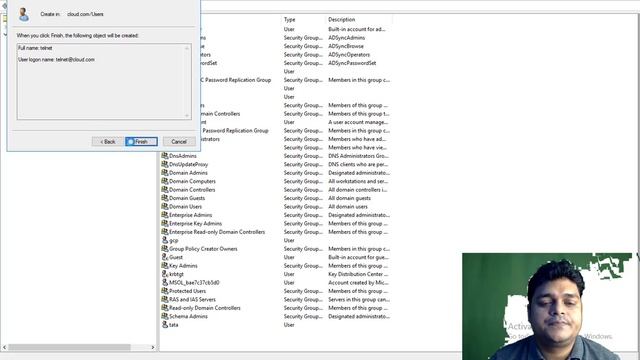
Task: Click the Protected Users group icon
Action: pos(165,291)
